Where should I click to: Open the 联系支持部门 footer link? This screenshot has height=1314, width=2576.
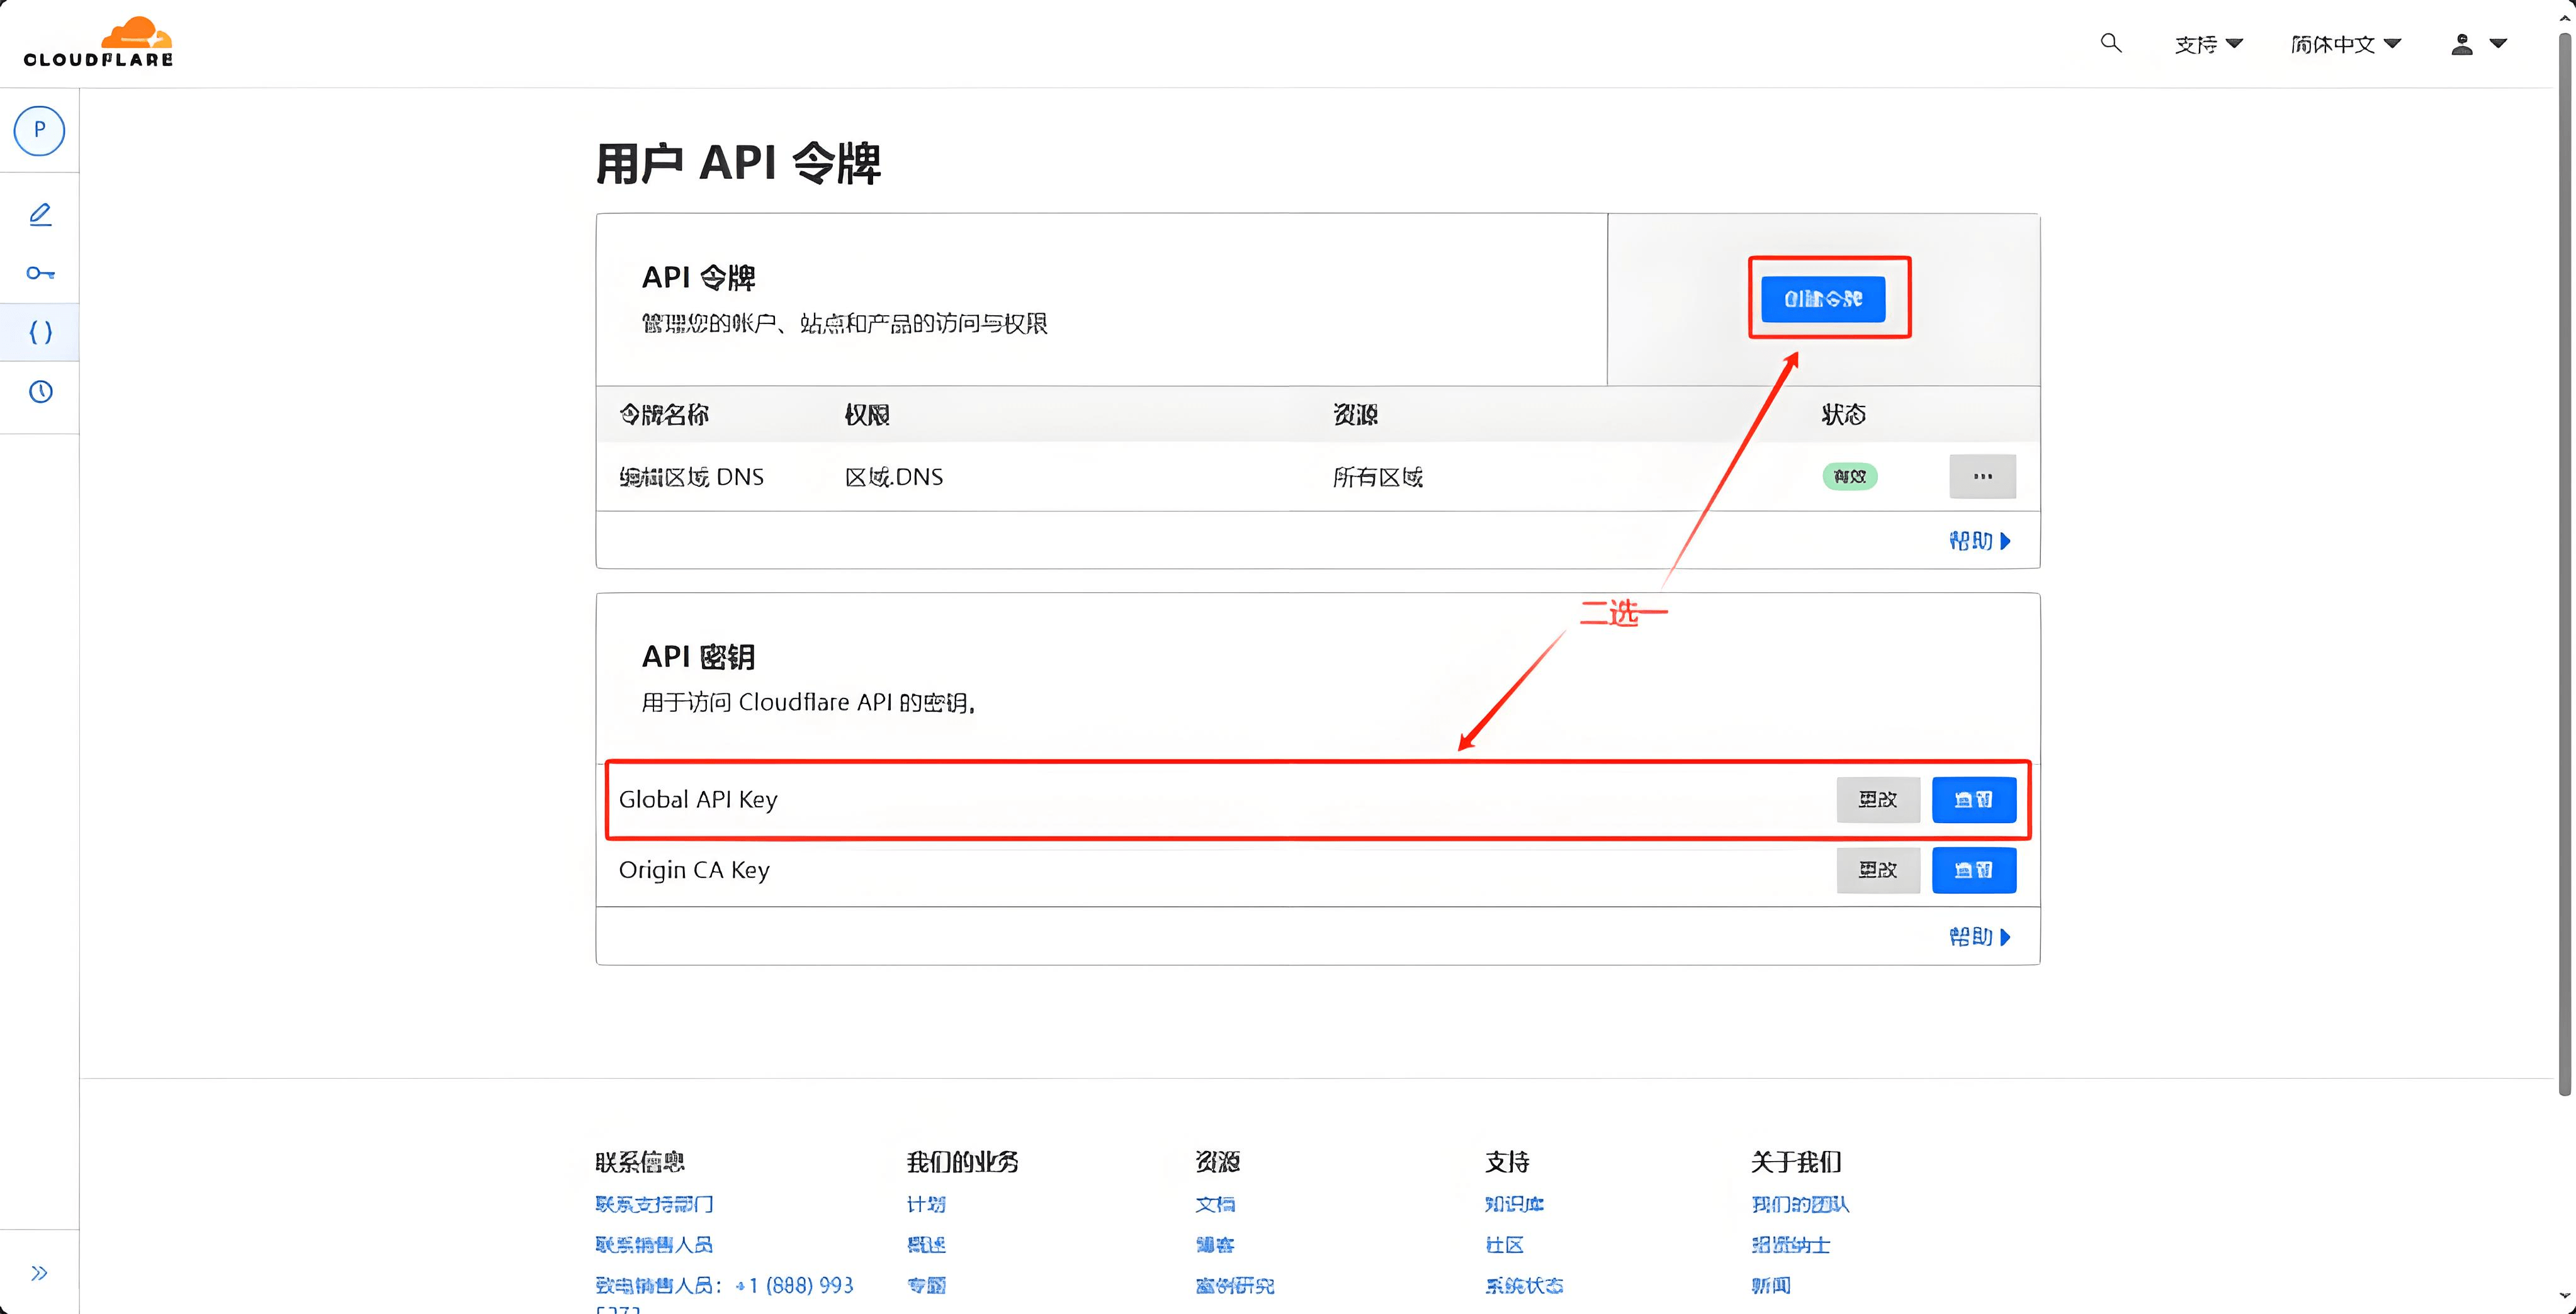click(x=654, y=1204)
